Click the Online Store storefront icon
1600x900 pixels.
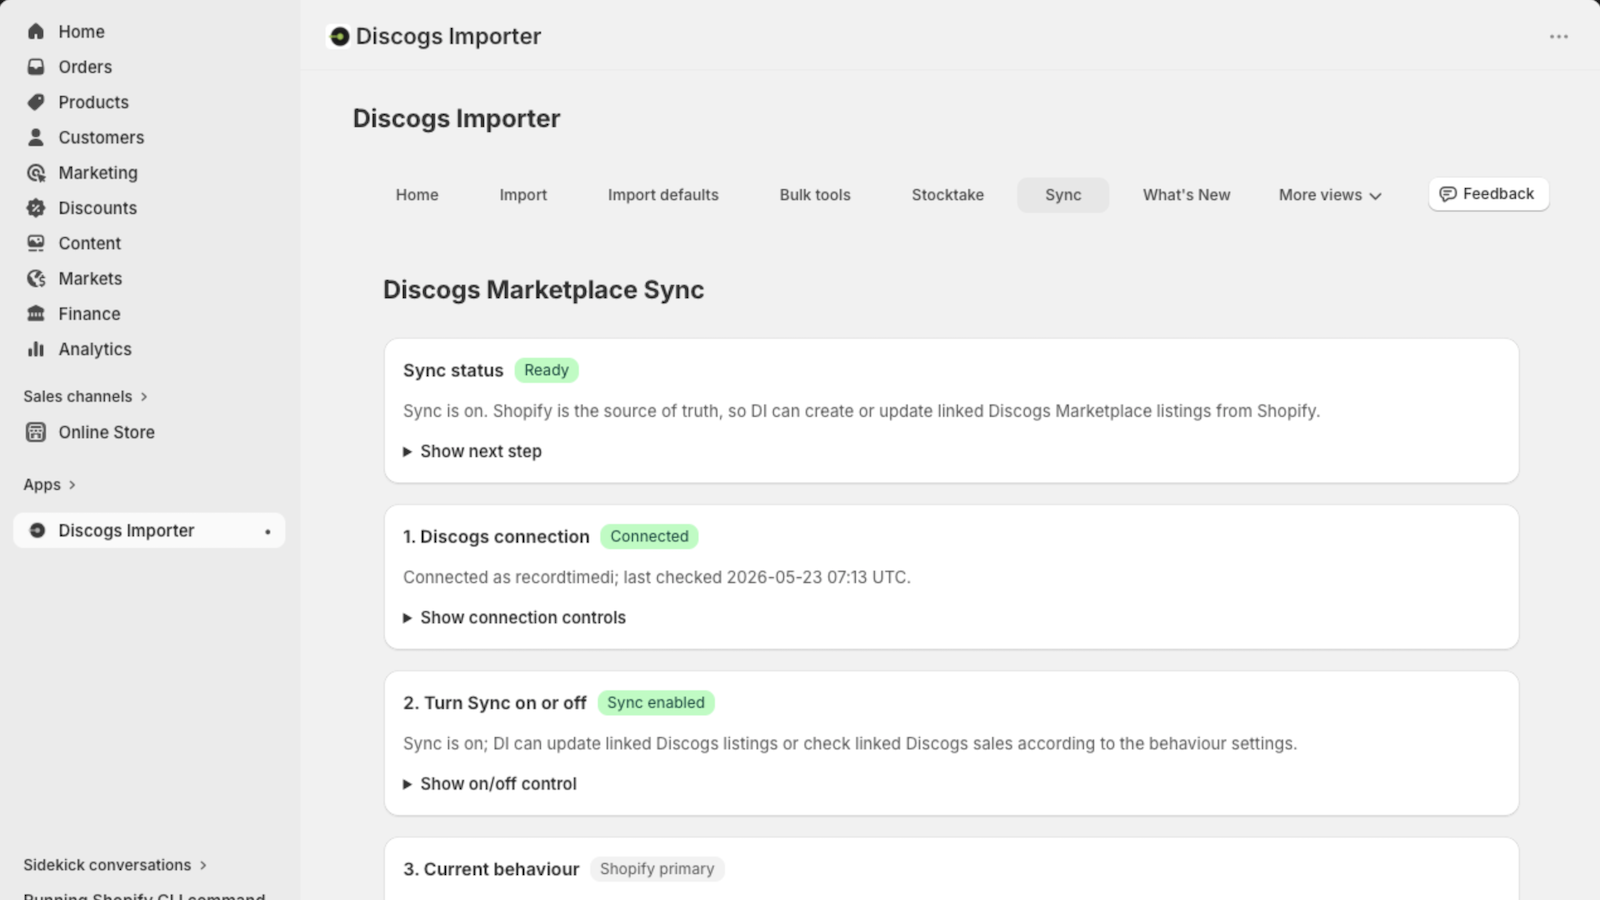(x=36, y=432)
